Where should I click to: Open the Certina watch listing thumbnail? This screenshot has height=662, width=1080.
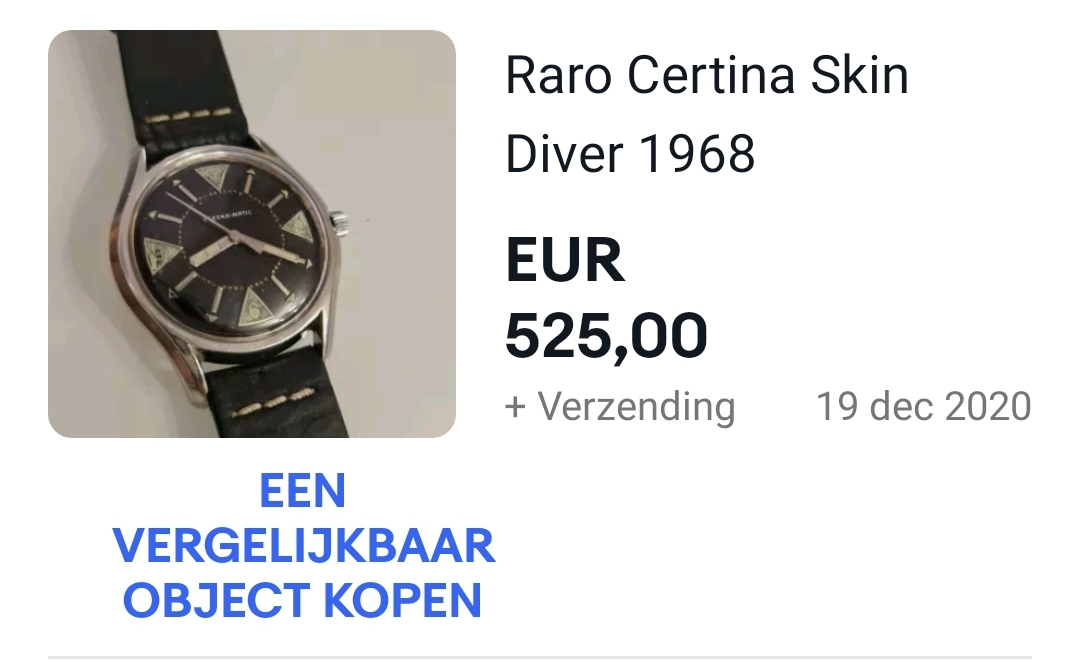pos(251,234)
